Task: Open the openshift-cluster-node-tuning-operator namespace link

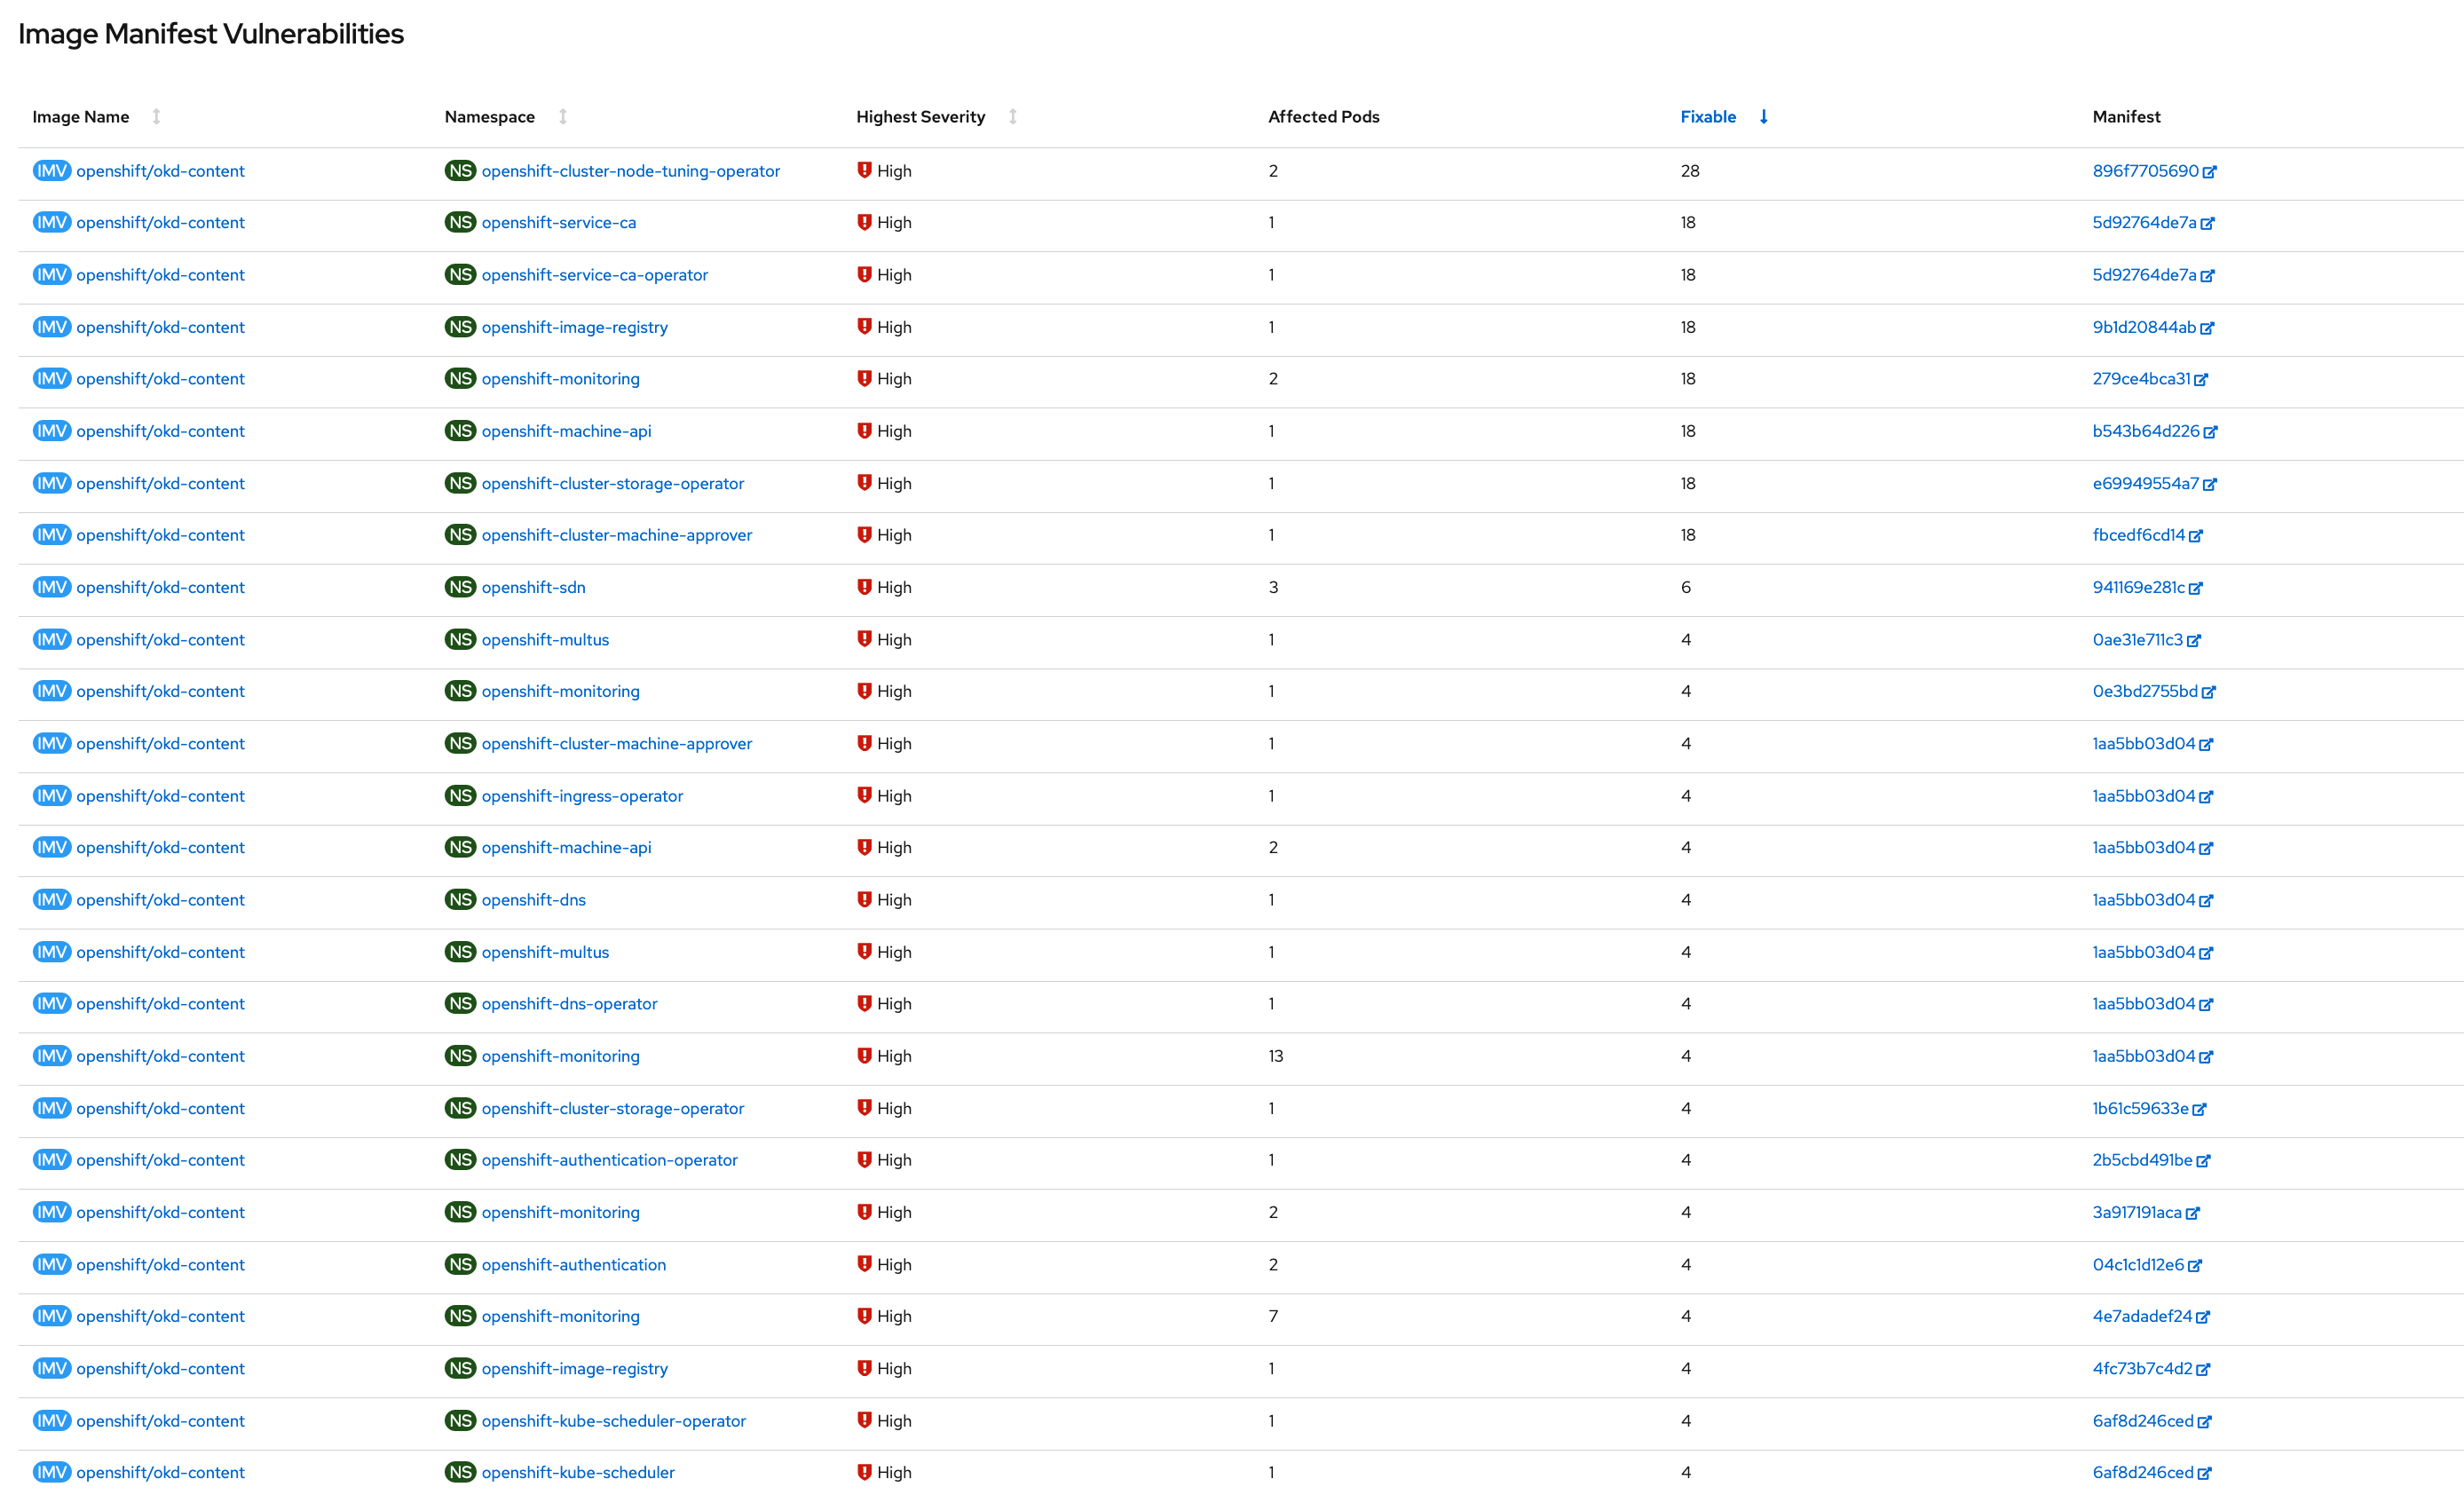Action: click(630, 171)
